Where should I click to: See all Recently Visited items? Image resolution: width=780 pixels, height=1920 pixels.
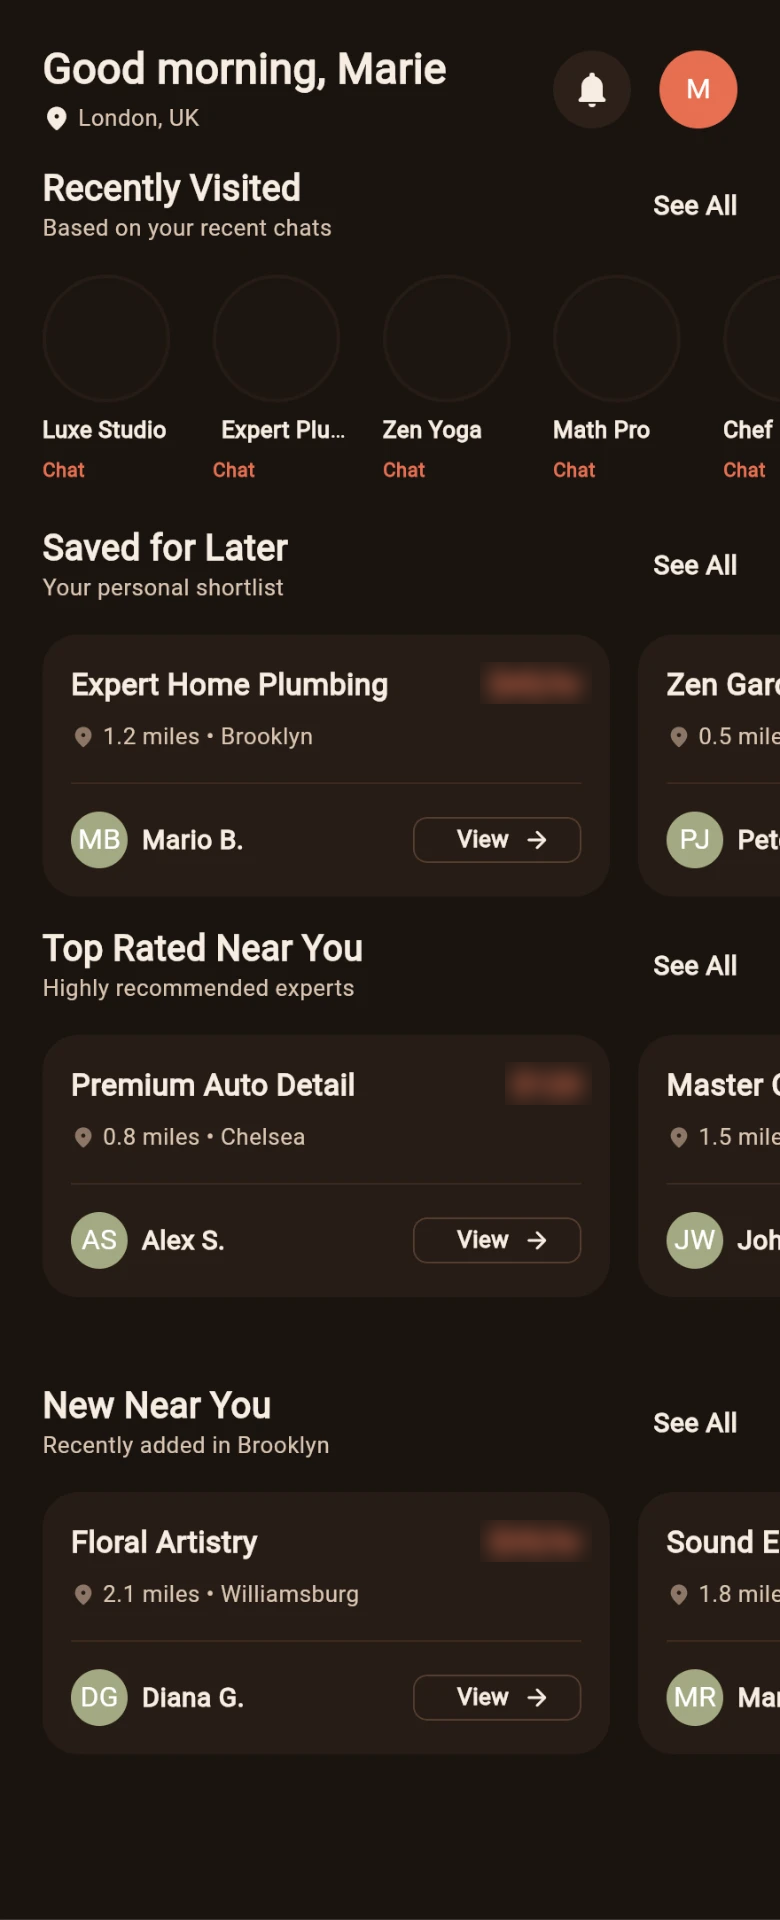695,206
